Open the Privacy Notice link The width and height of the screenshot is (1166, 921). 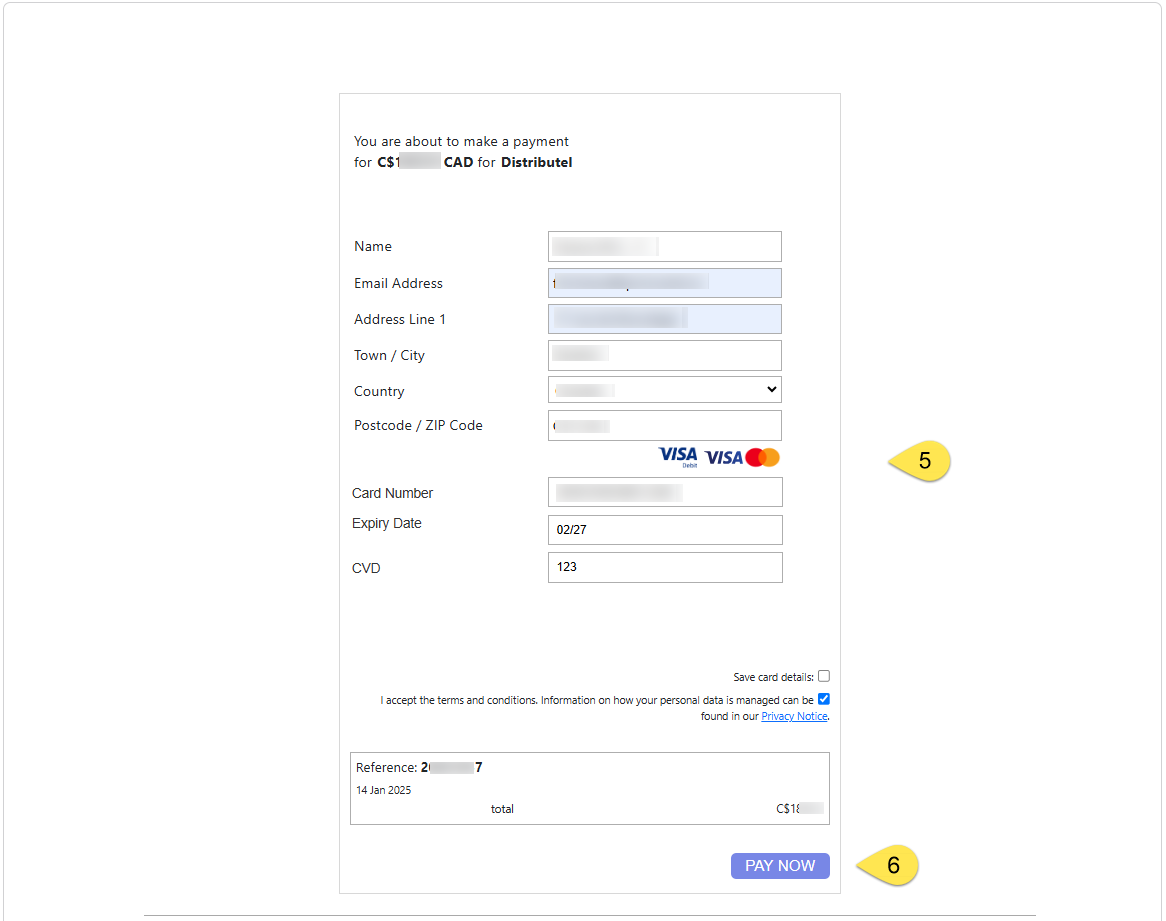click(793, 716)
